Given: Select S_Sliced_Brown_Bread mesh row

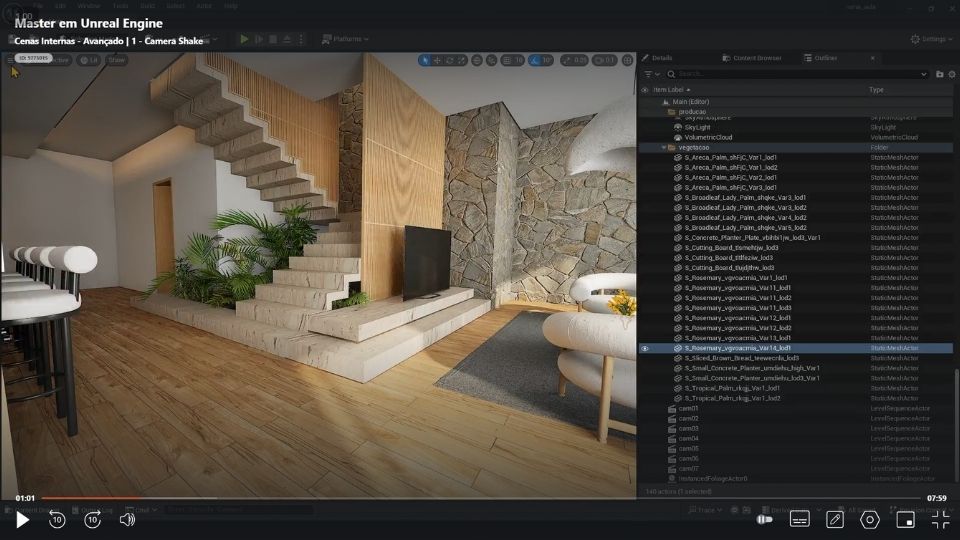Looking at the screenshot, I should [796, 358].
